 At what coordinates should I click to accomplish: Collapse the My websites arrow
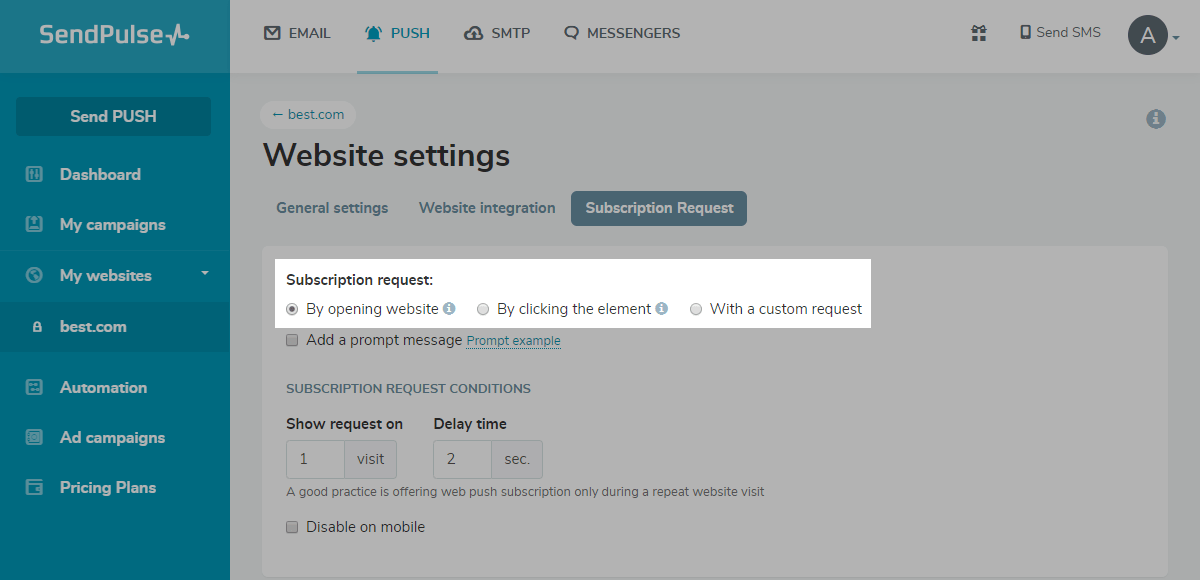(x=205, y=273)
